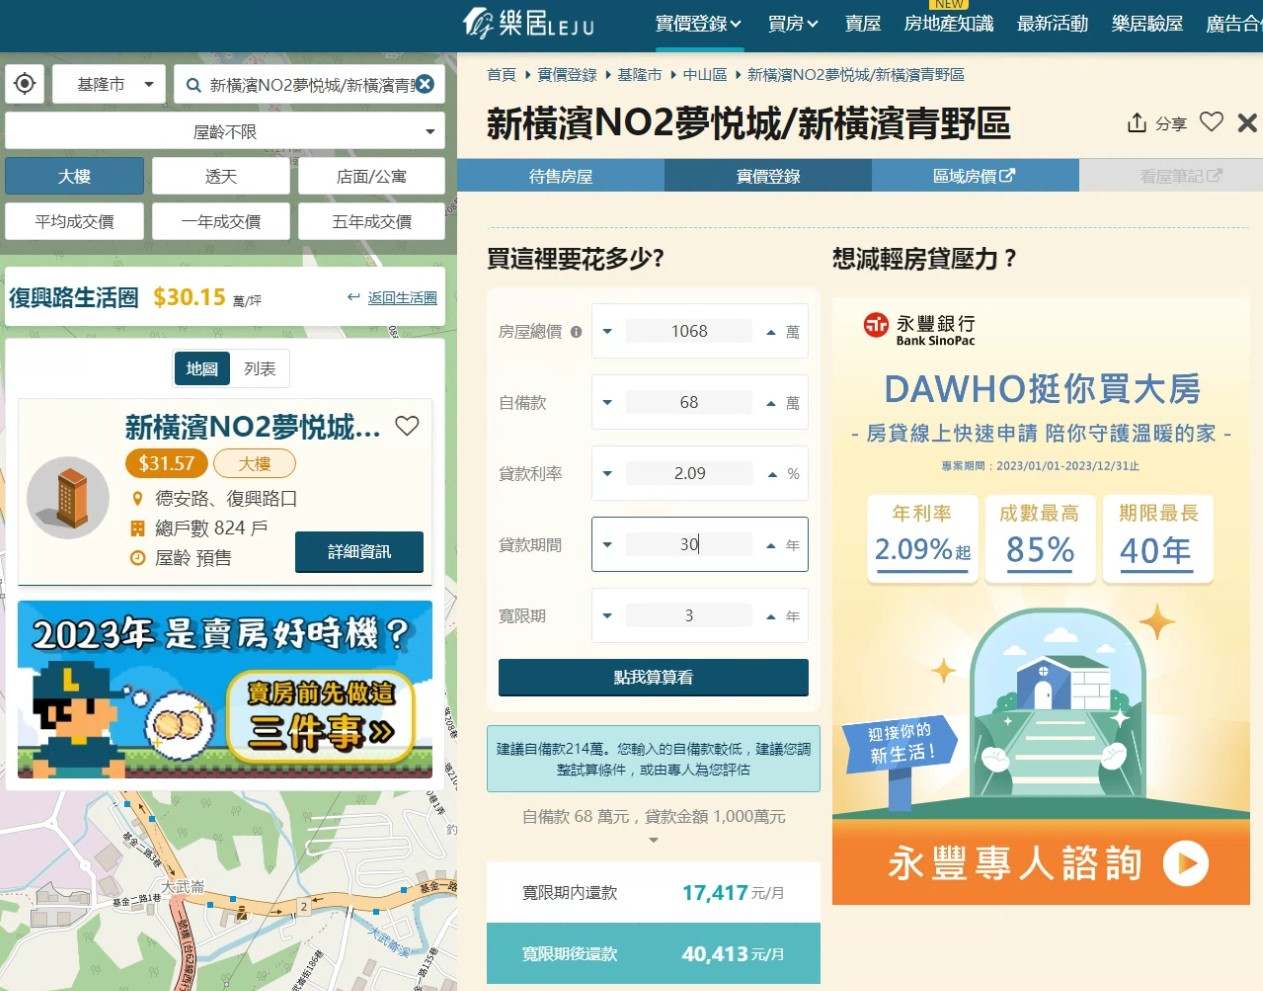The image size is (1263, 991).
Task: Click the current location crosshair icon
Action: click(24, 84)
